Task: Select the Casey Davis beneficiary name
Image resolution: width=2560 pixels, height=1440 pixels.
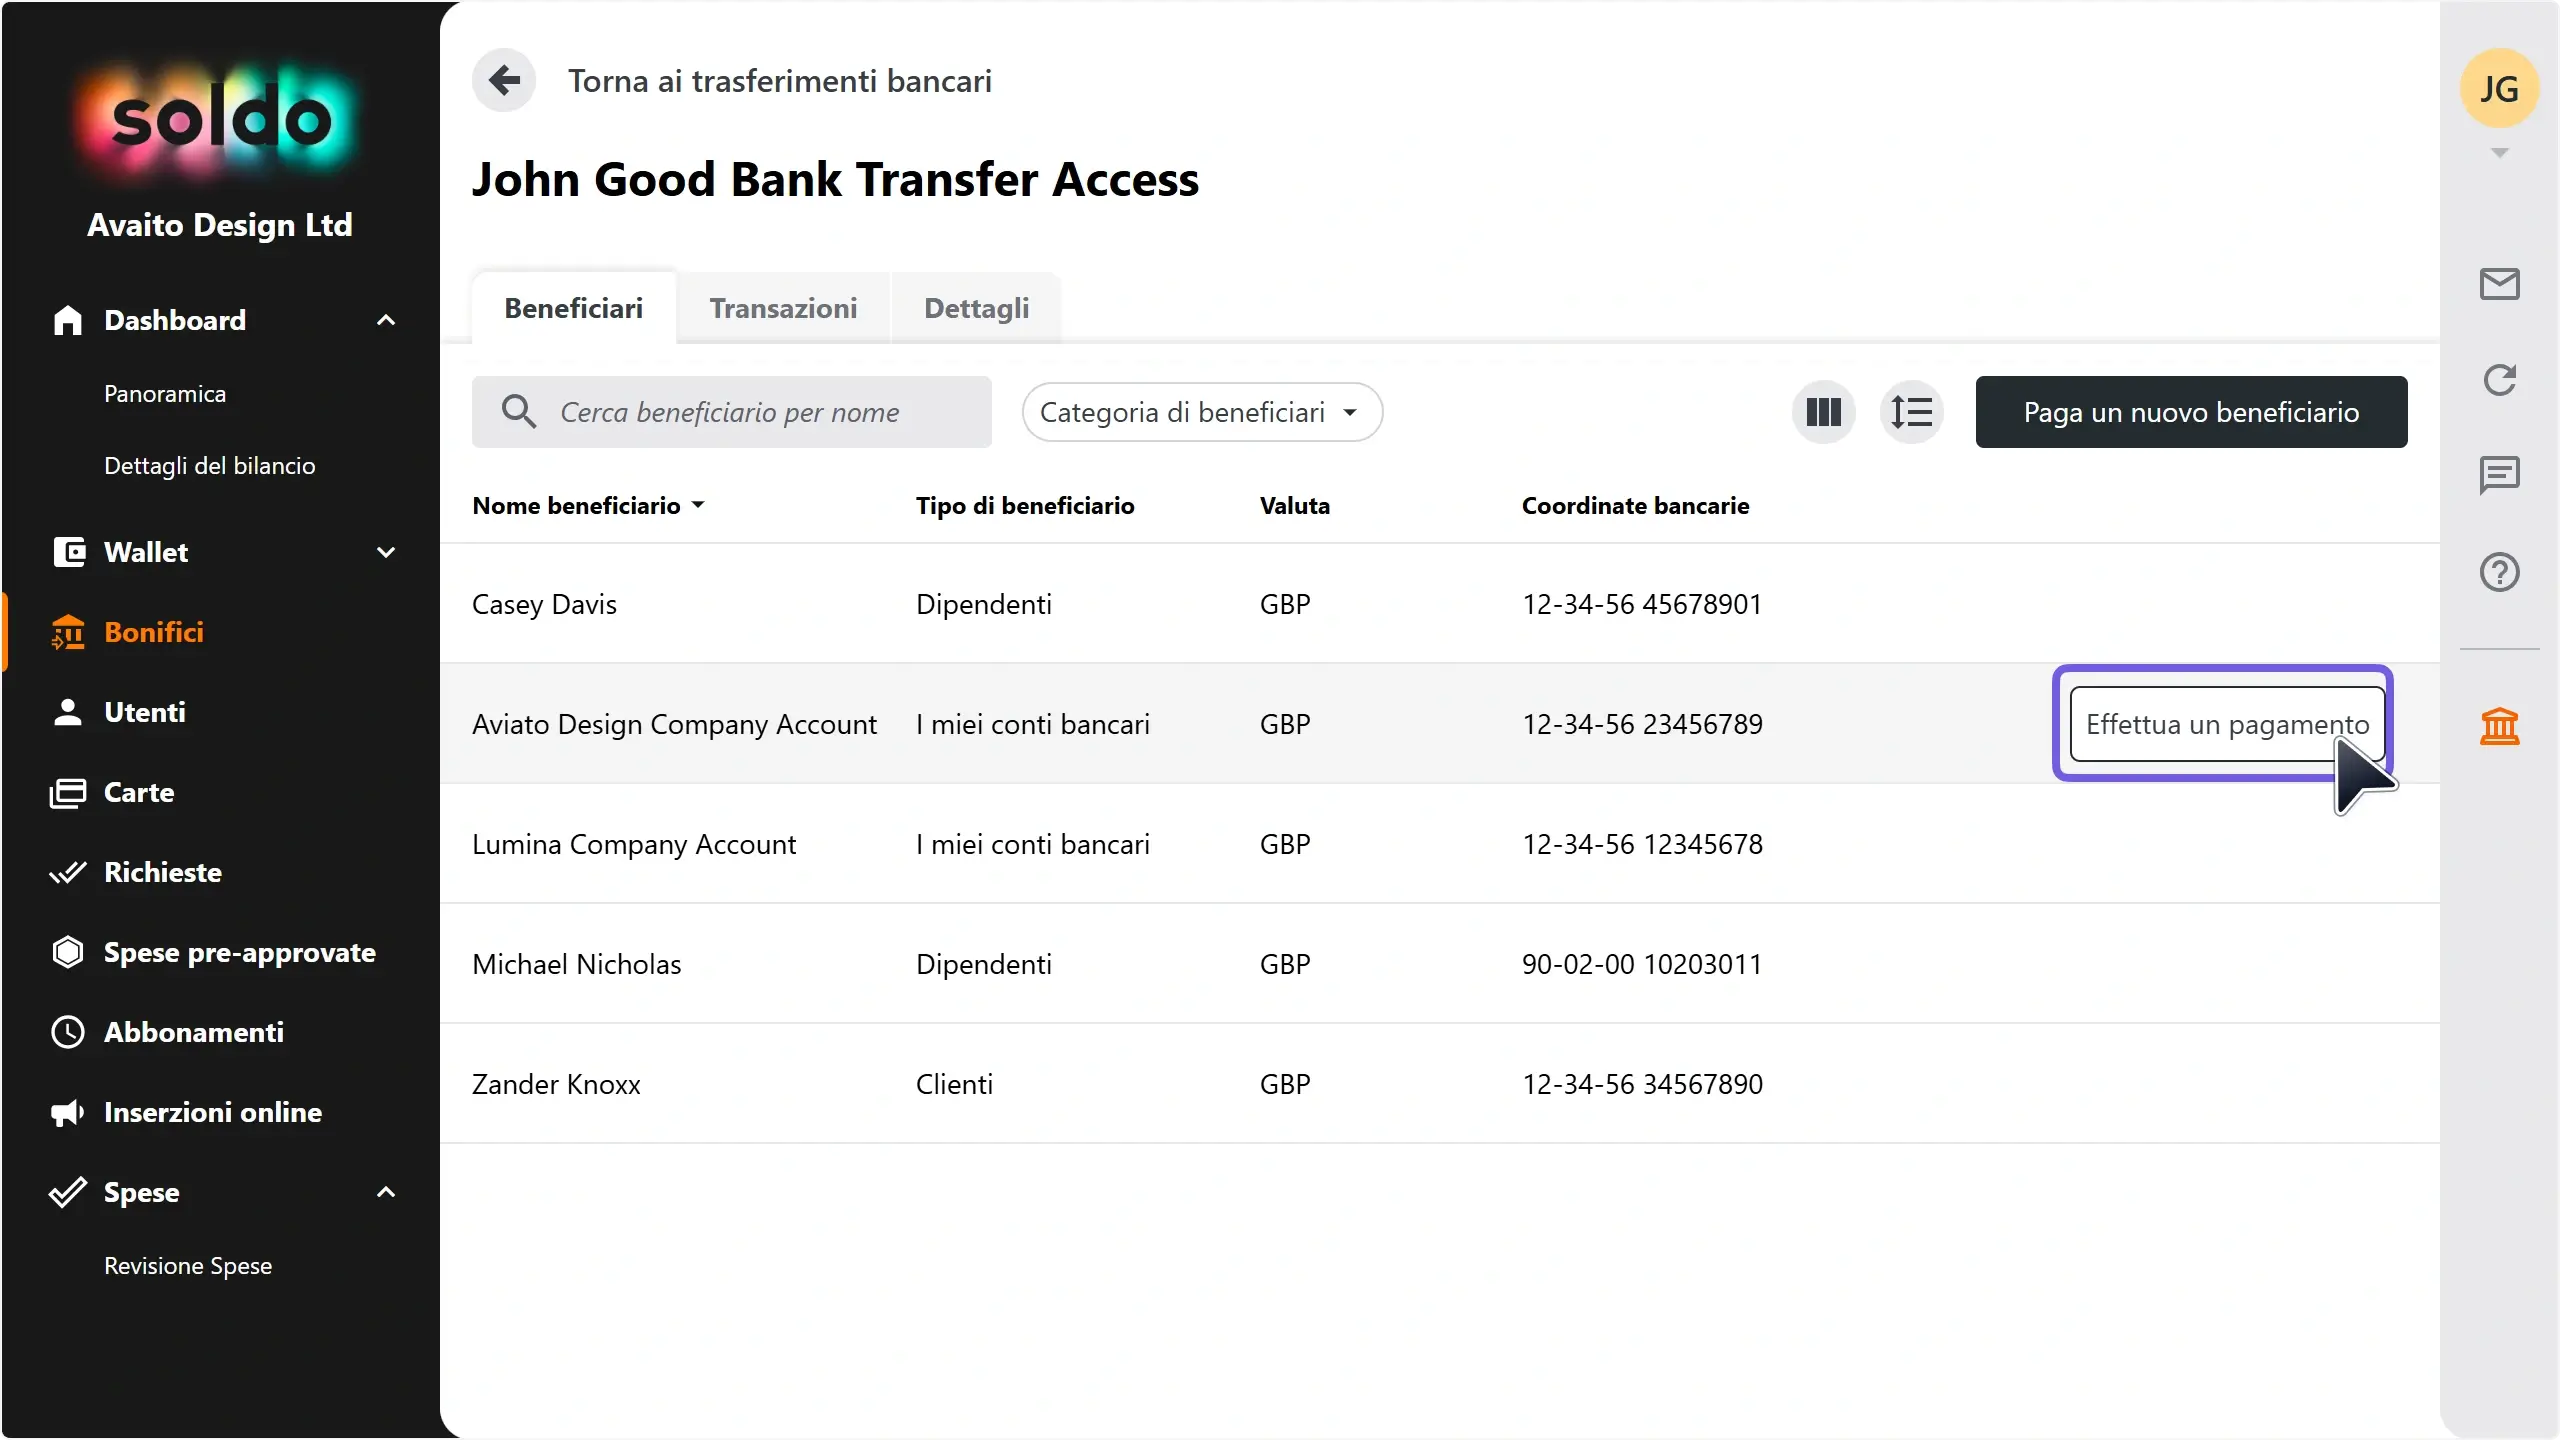Action: [544, 604]
